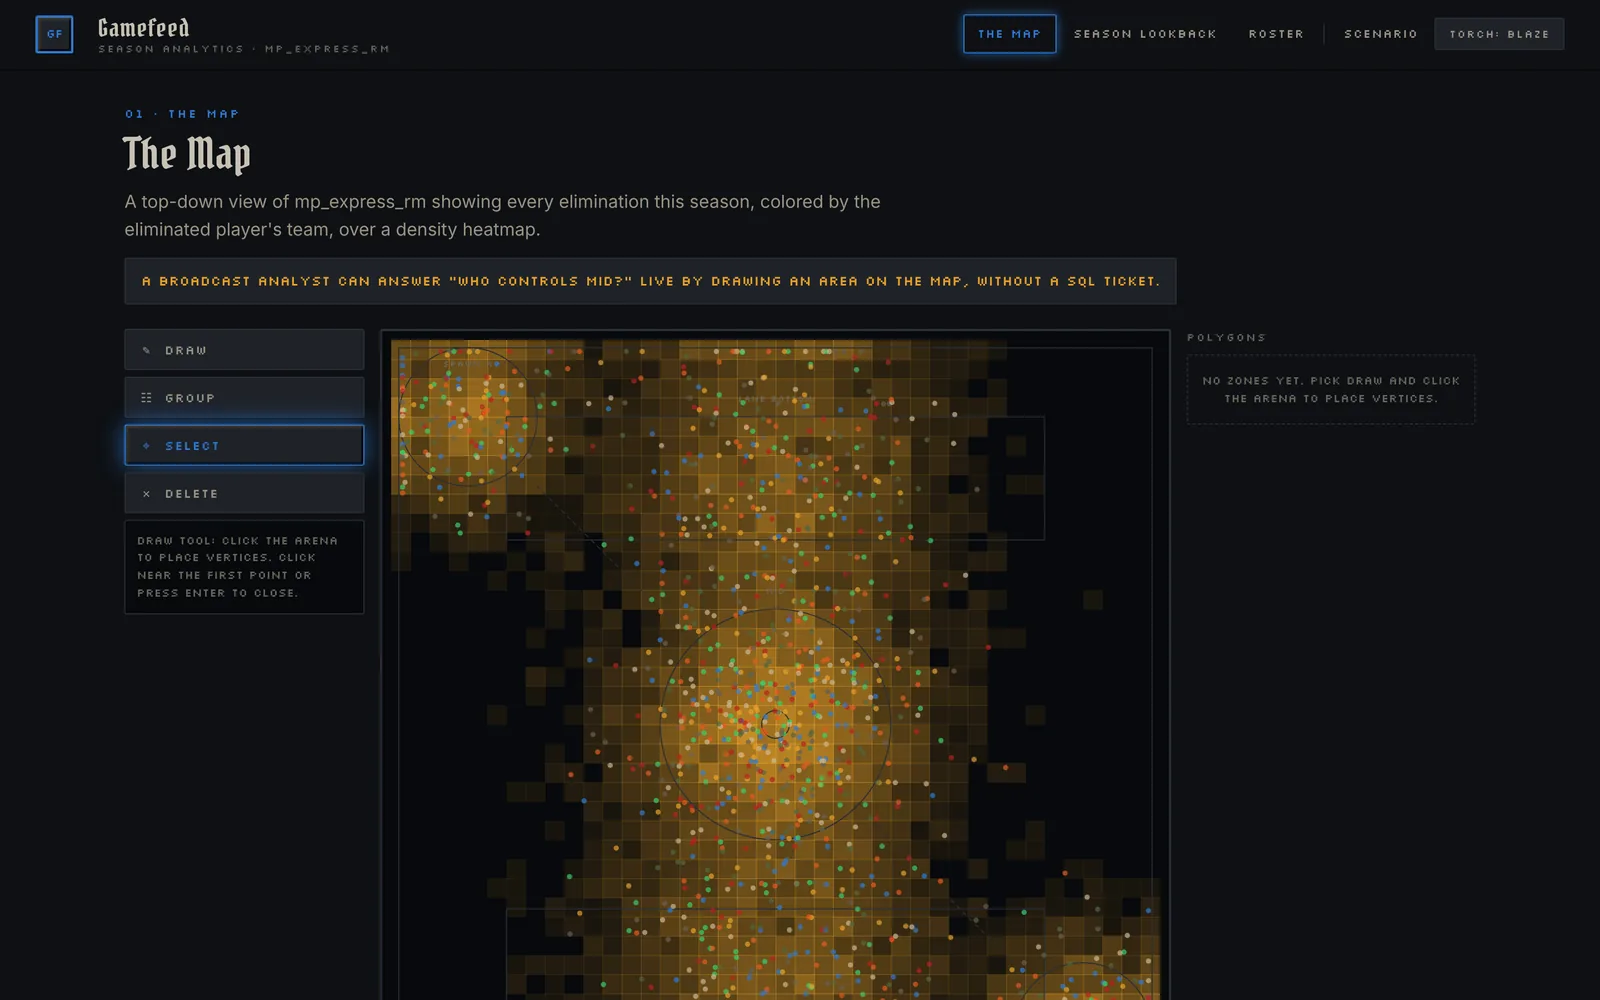The image size is (1600, 1000).
Task: Click the 'Polygons' panel heading
Action: (1226, 338)
